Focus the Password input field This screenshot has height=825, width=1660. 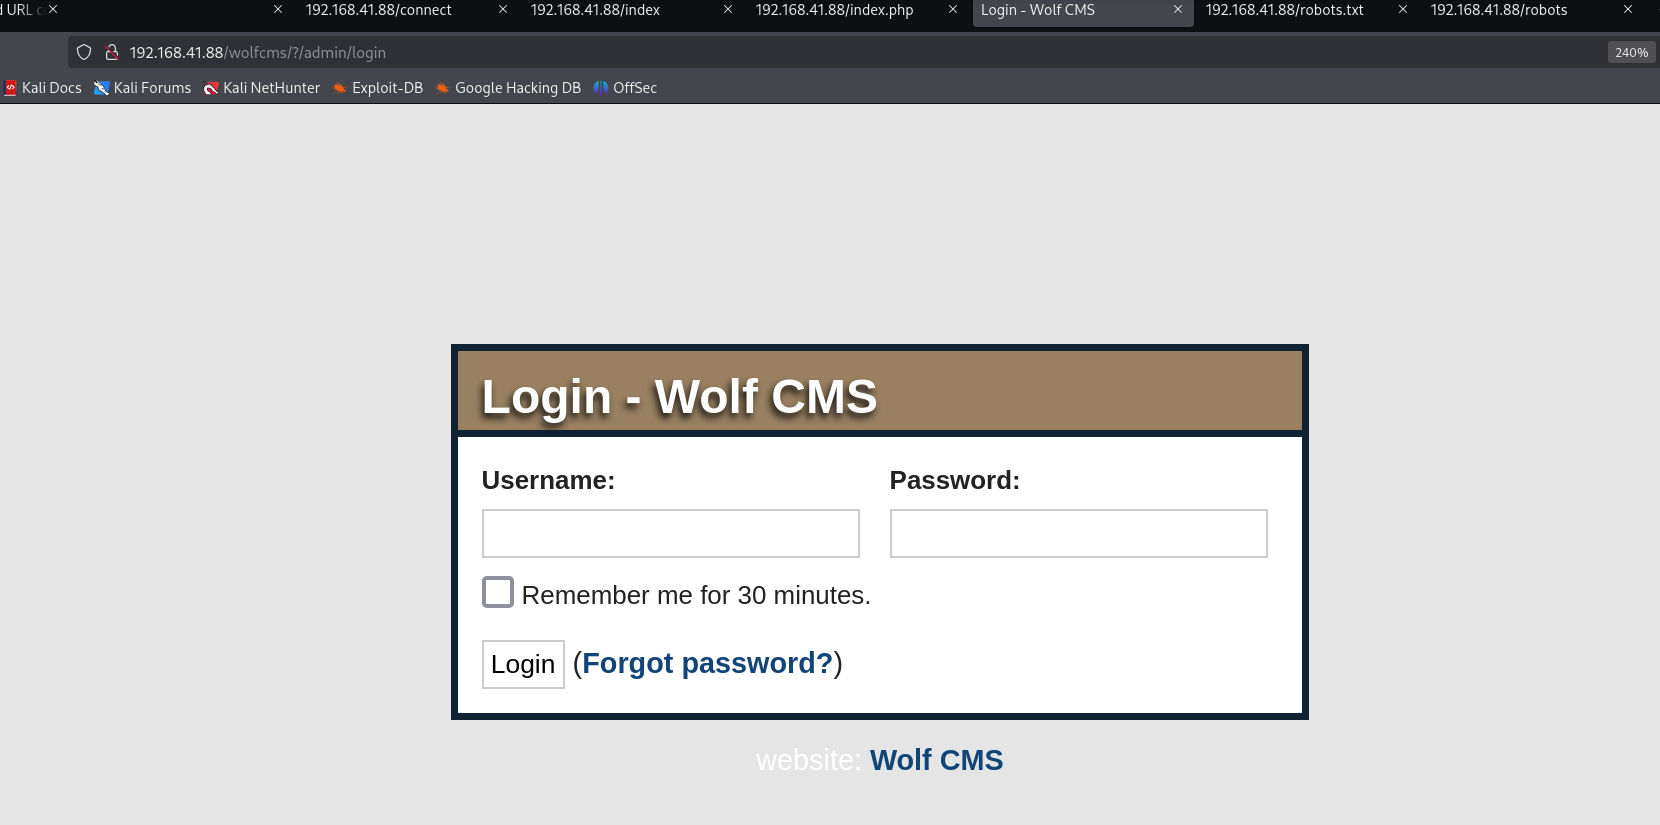[x=1078, y=533]
